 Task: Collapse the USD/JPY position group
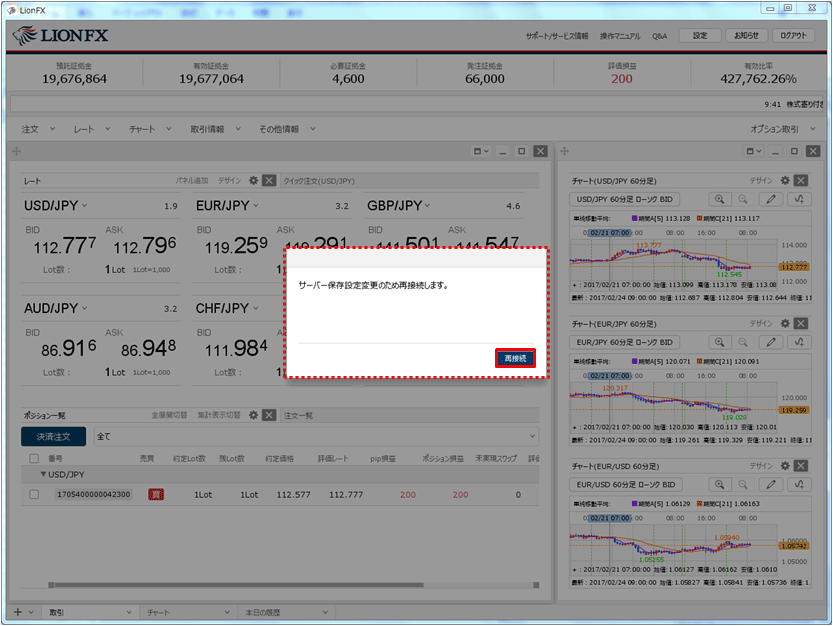[43, 474]
